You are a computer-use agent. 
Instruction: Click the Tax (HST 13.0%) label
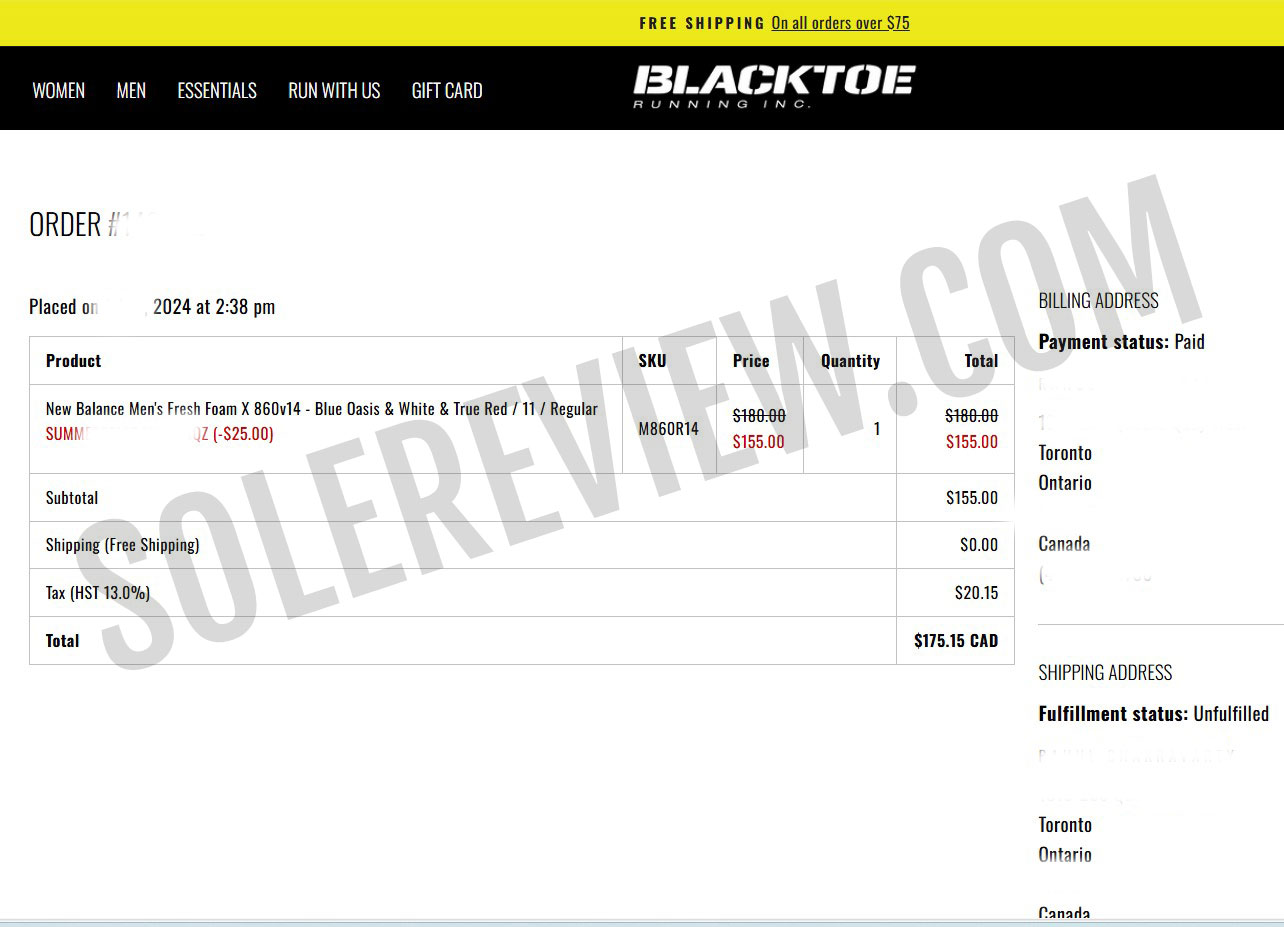click(98, 593)
